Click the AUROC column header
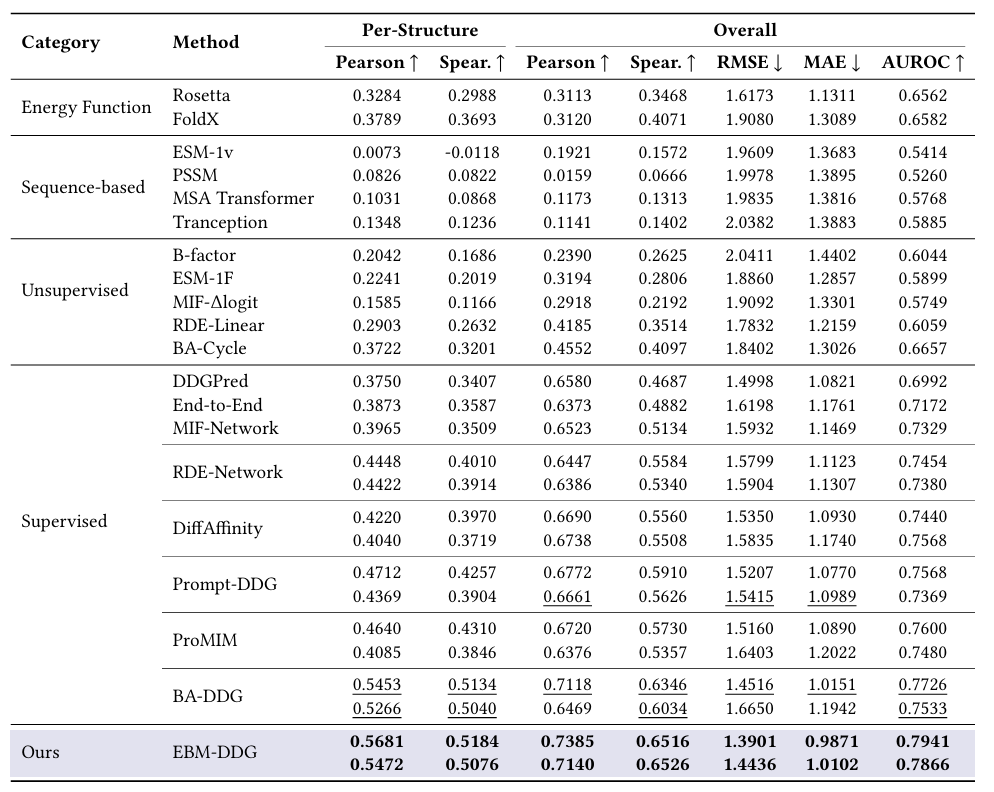994x792 pixels. [x=923, y=62]
